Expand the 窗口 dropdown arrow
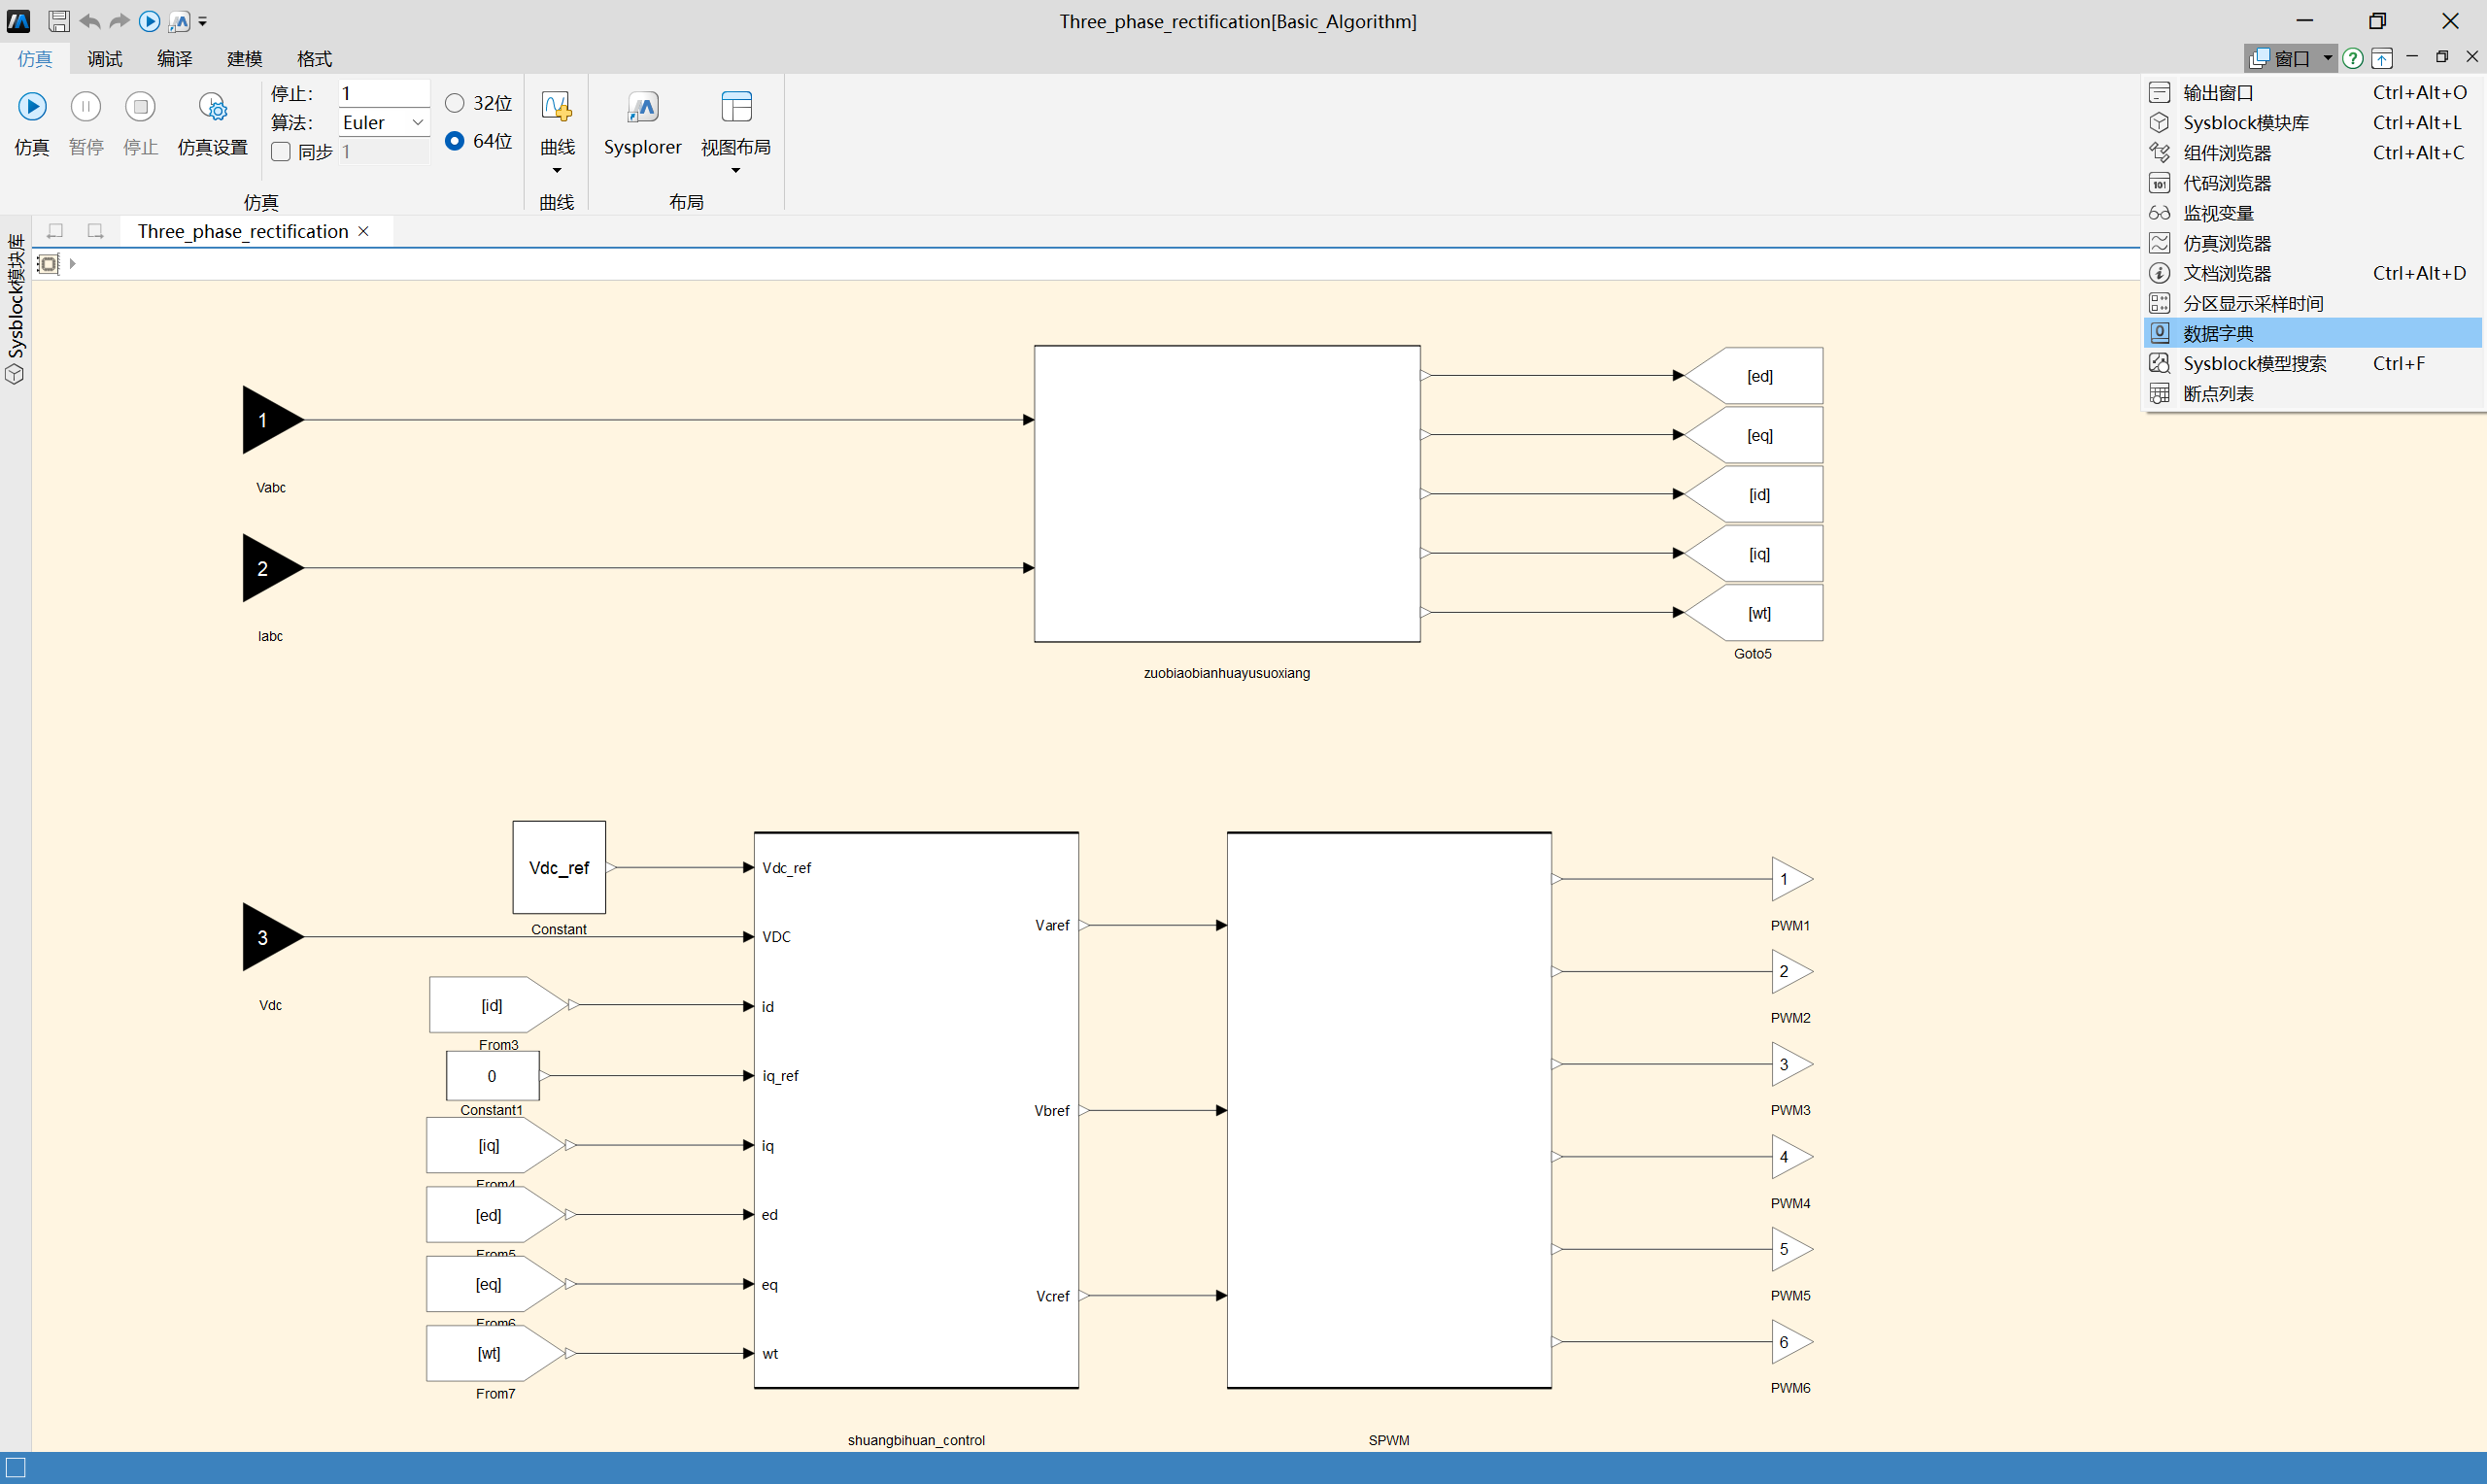This screenshot has width=2487, height=1484. pyautogui.click(x=2328, y=58)
